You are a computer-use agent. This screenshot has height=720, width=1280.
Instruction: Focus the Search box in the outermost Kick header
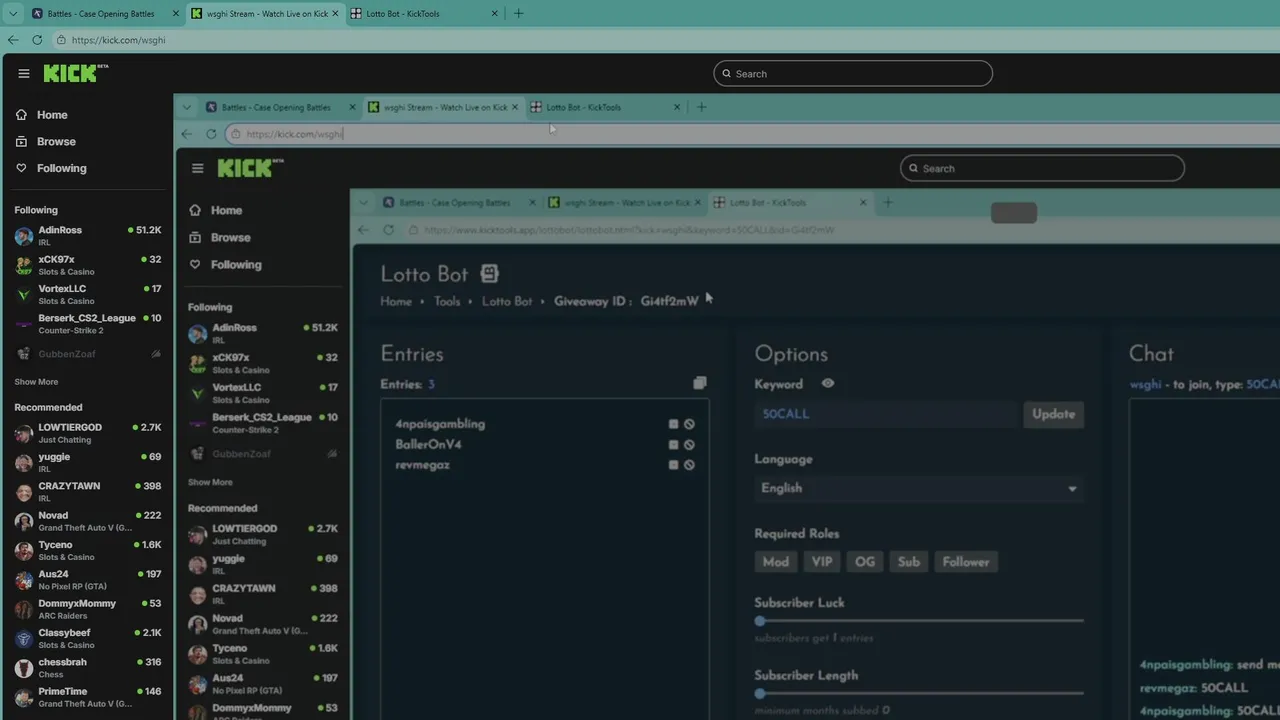coord(853,73)
